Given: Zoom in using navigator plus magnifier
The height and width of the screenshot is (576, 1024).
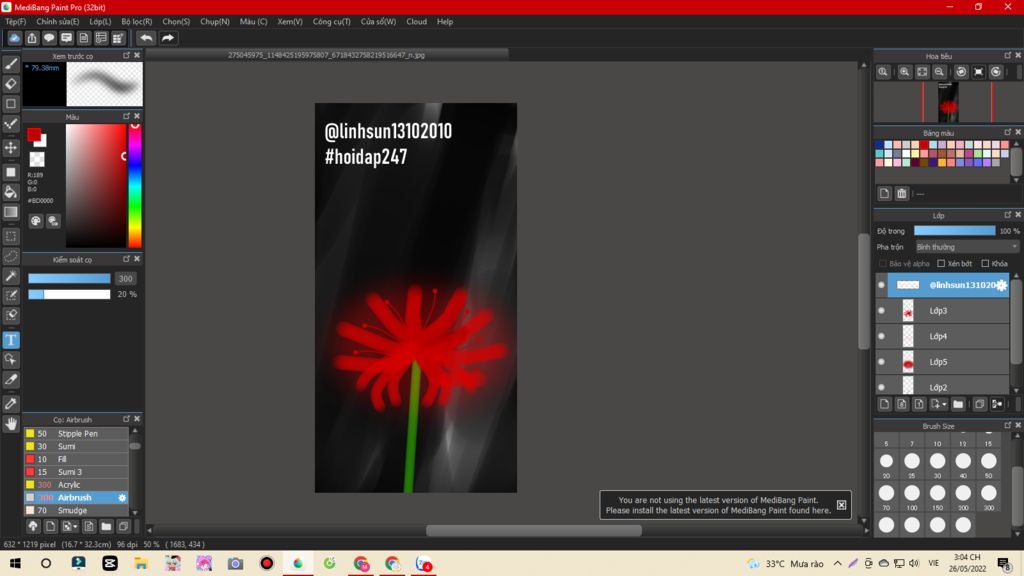Looking at the screenshot, I should (x=904, y=72).
